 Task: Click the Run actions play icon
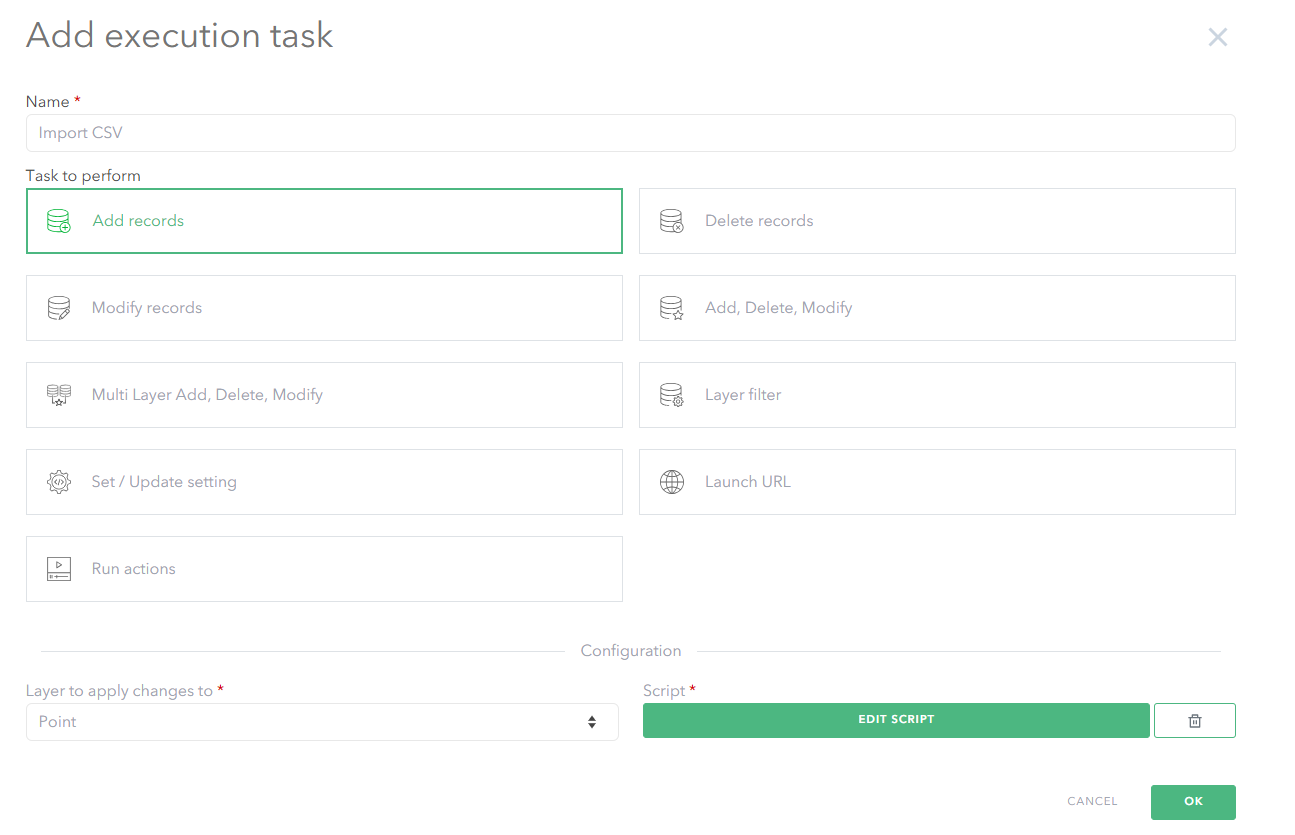[x=59, y=569]
